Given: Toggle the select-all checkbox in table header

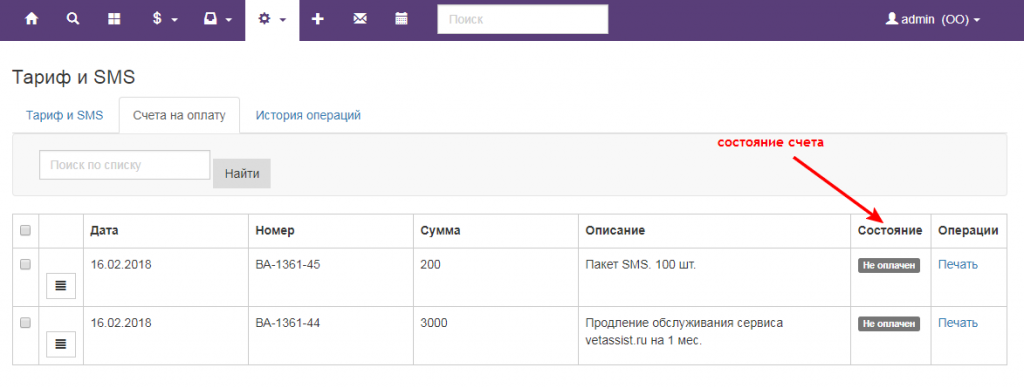Looking at the screenshot, I should [x=25, y=230].
